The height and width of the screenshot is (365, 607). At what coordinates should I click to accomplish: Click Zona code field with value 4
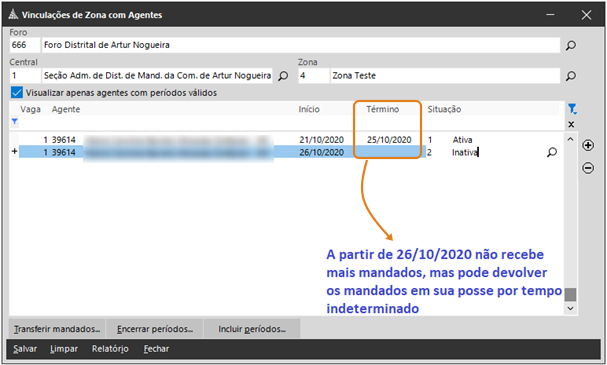click(314, 75)
